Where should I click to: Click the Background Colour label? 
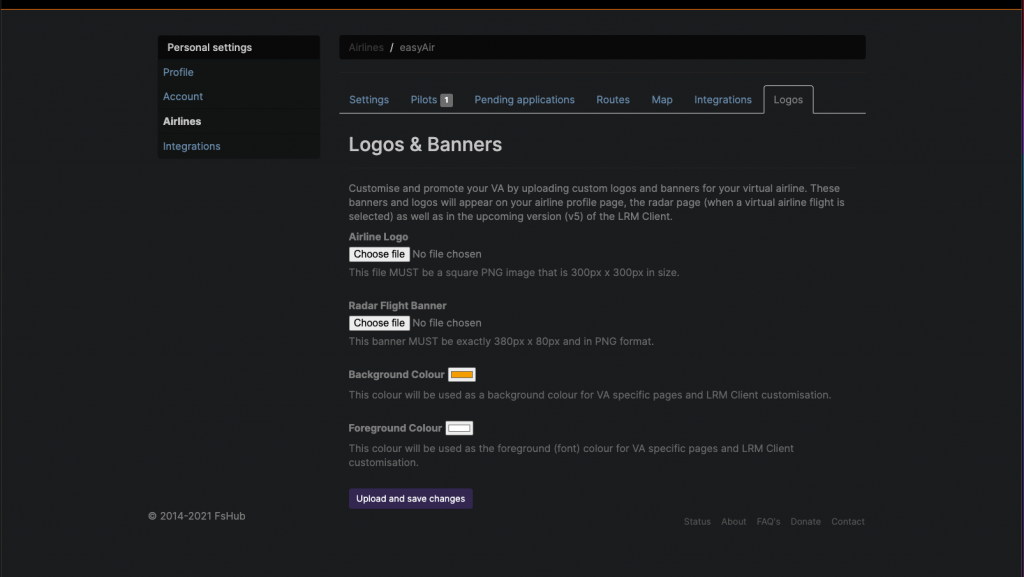[x=396, y=375]
